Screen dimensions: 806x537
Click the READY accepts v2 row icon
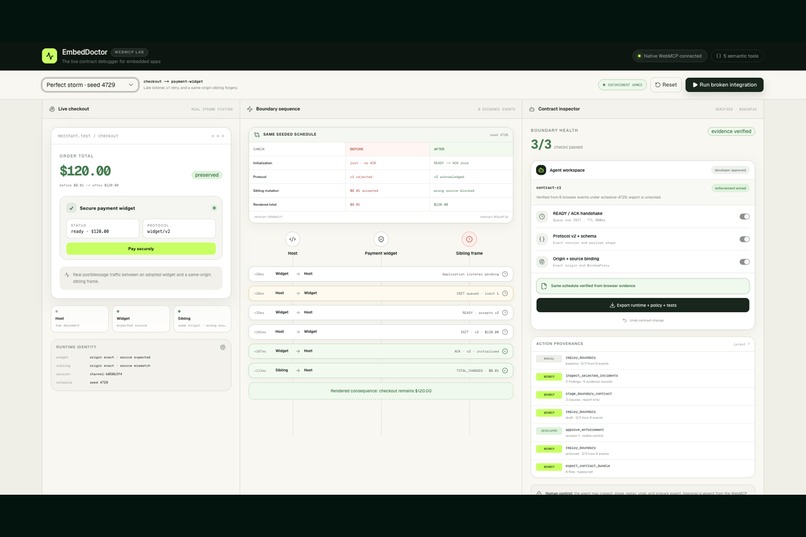click(x=505, y=312)
